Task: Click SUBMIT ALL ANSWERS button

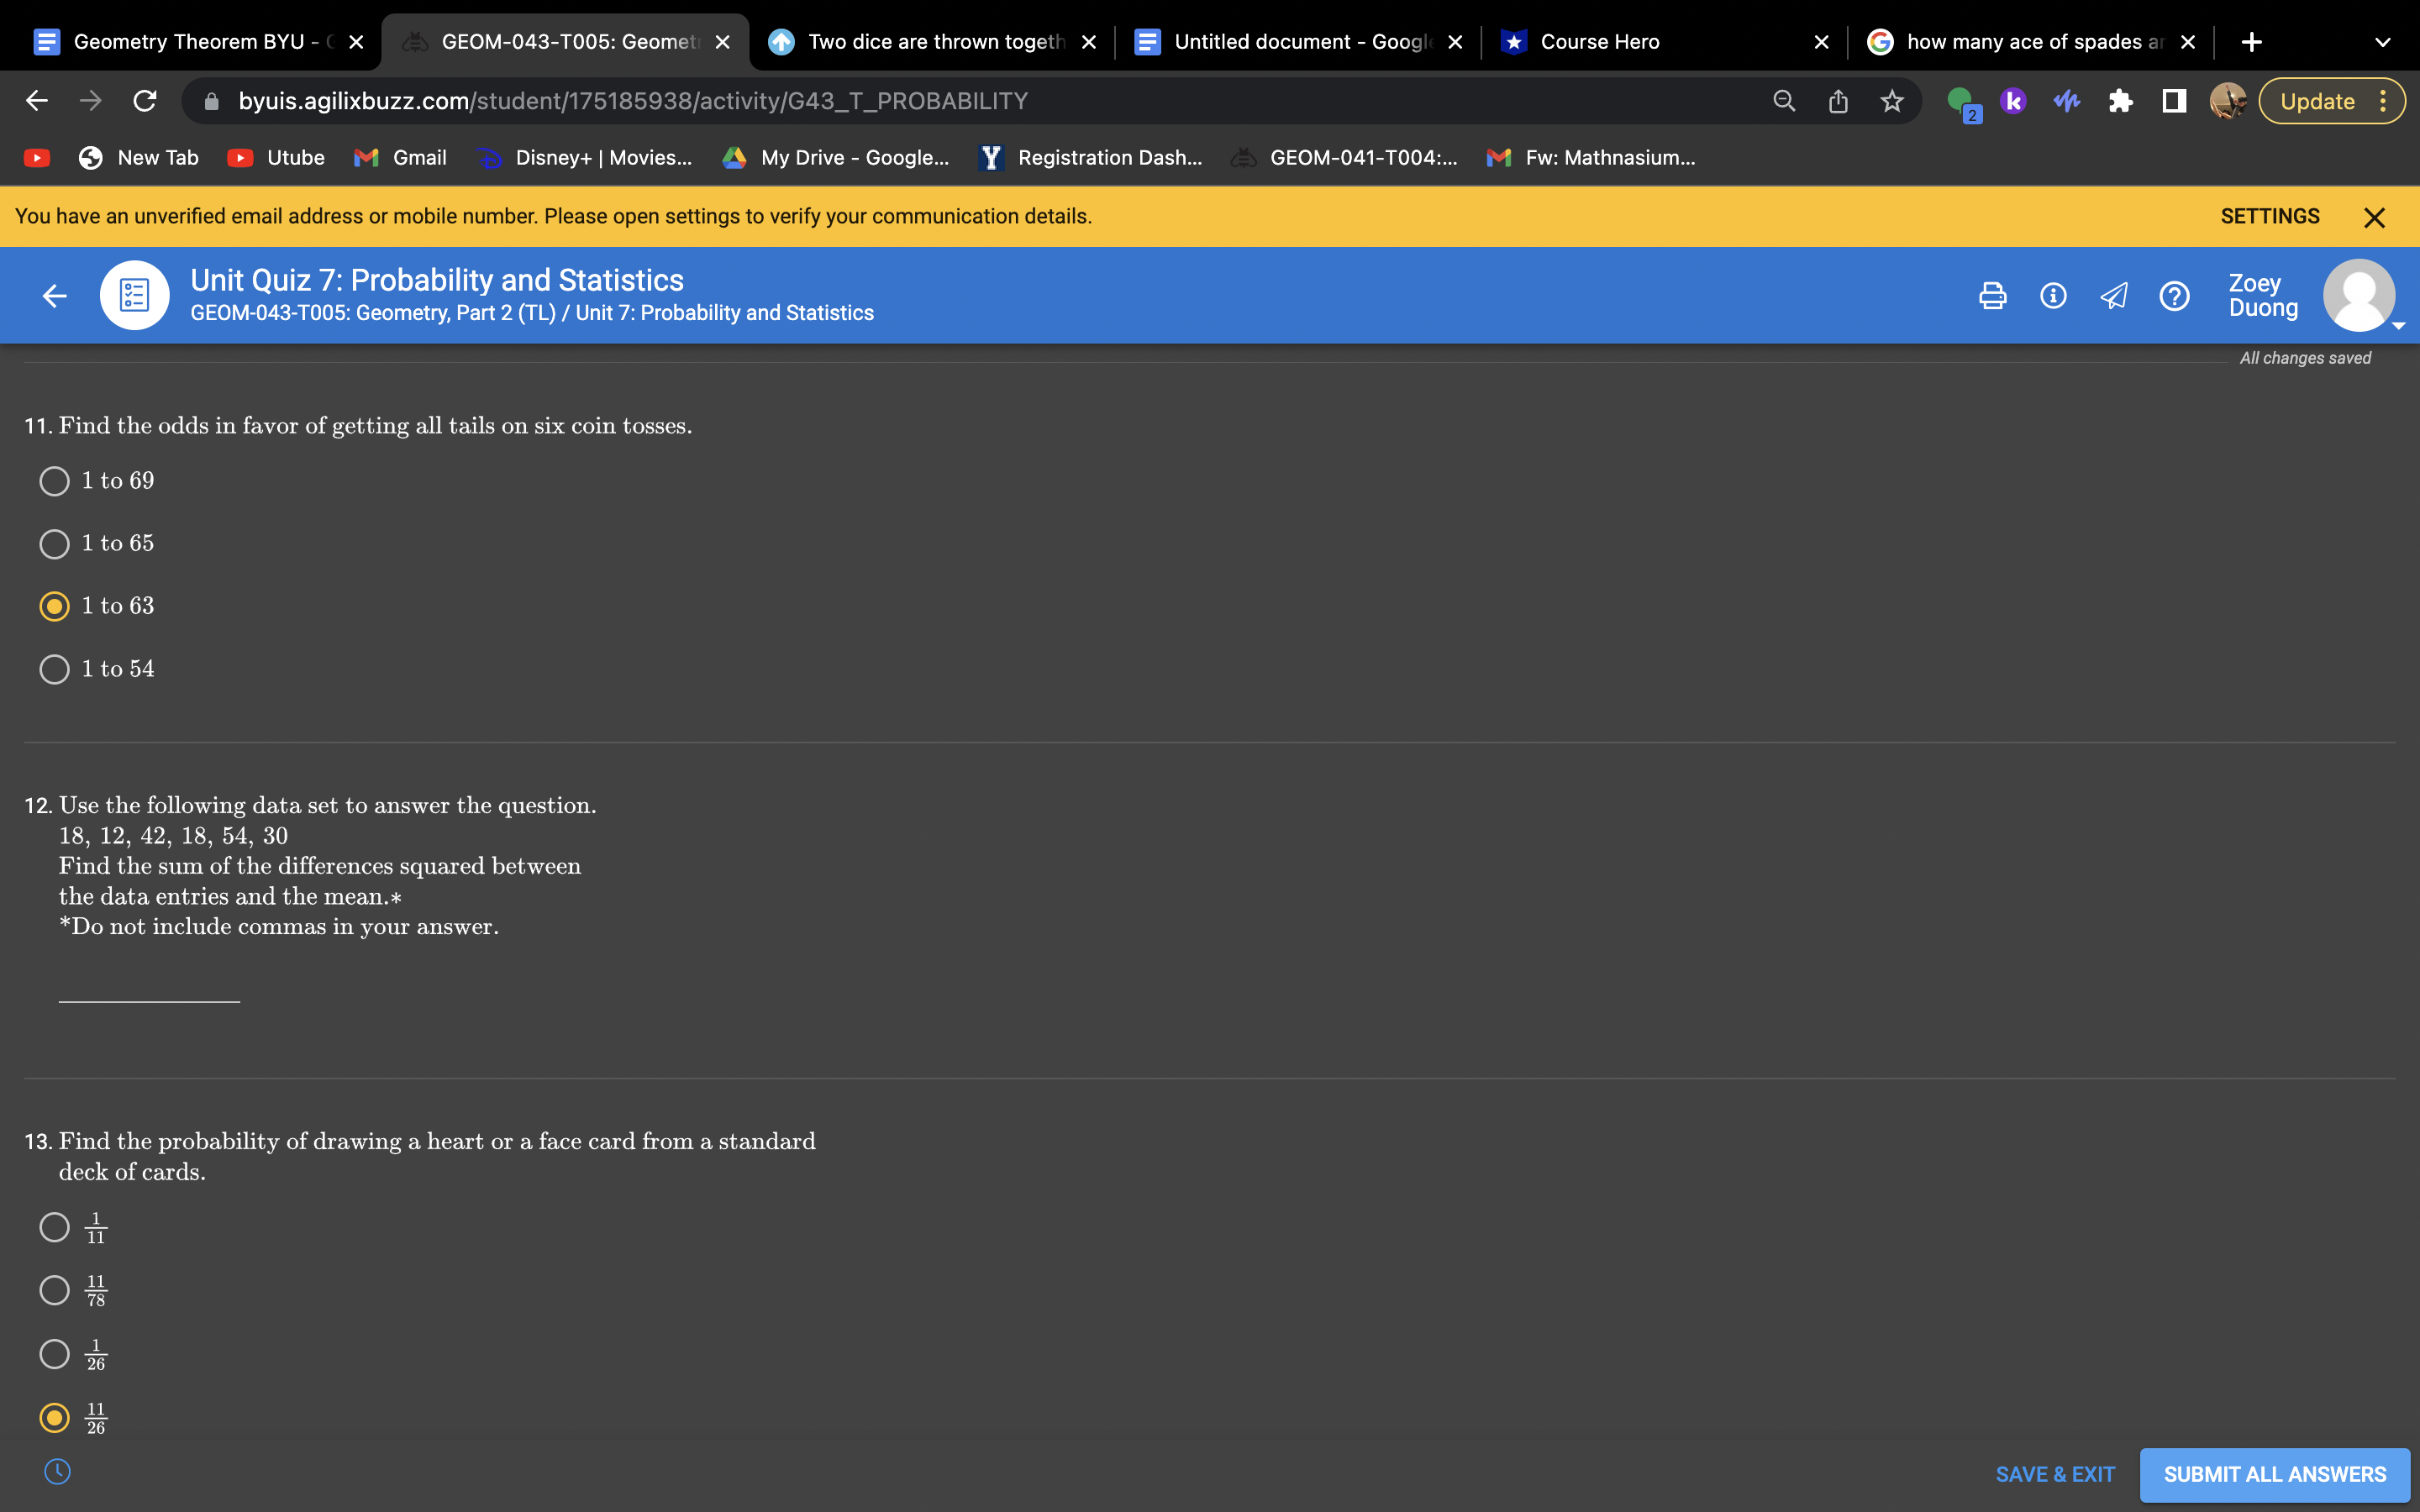Action: [2274, 1474]
